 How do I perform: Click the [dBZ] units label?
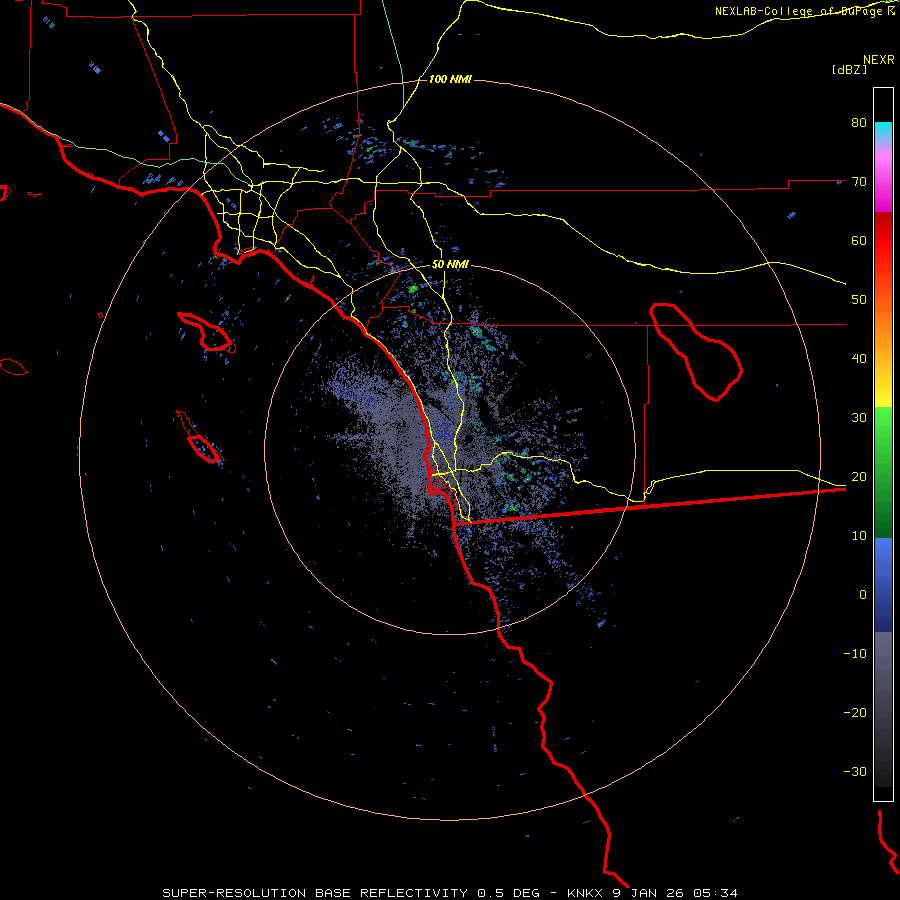click(x=849, y=70)
